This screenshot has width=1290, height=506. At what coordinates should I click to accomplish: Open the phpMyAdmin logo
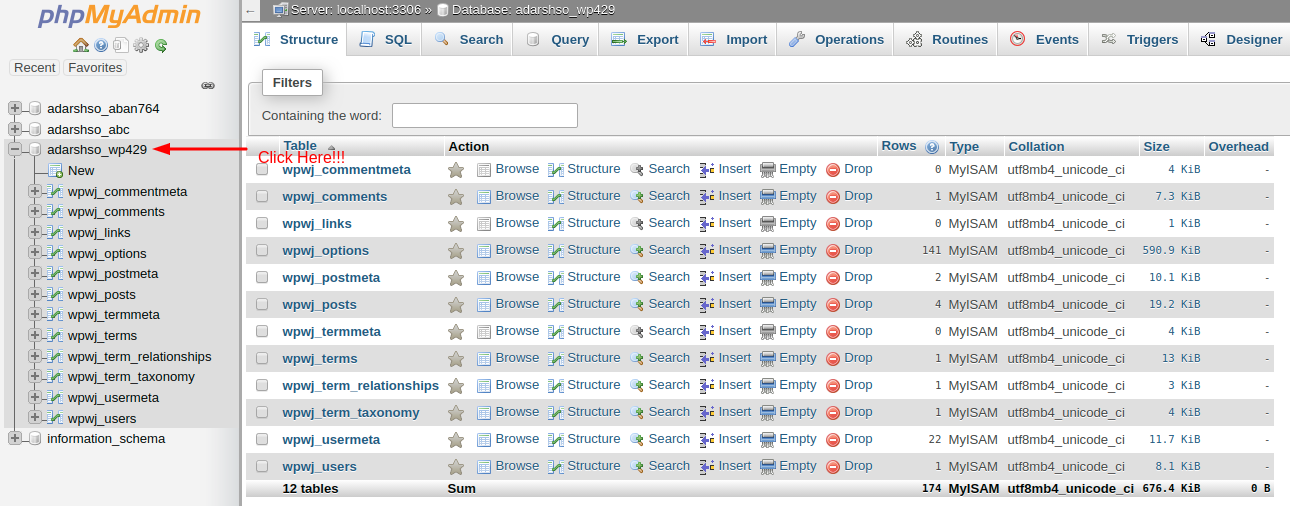tap(120, 16)
